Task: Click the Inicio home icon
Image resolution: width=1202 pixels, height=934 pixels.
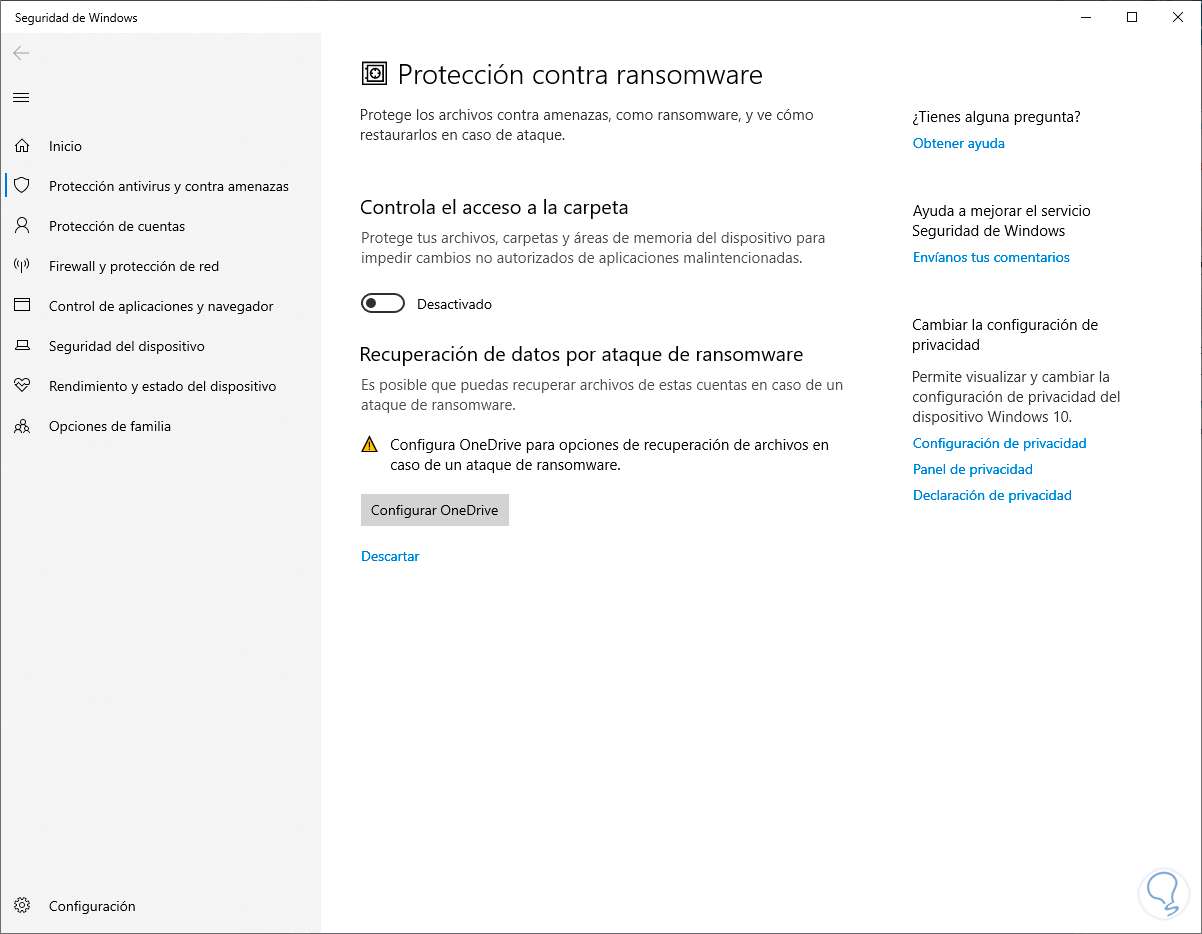Action: point(21,146)
